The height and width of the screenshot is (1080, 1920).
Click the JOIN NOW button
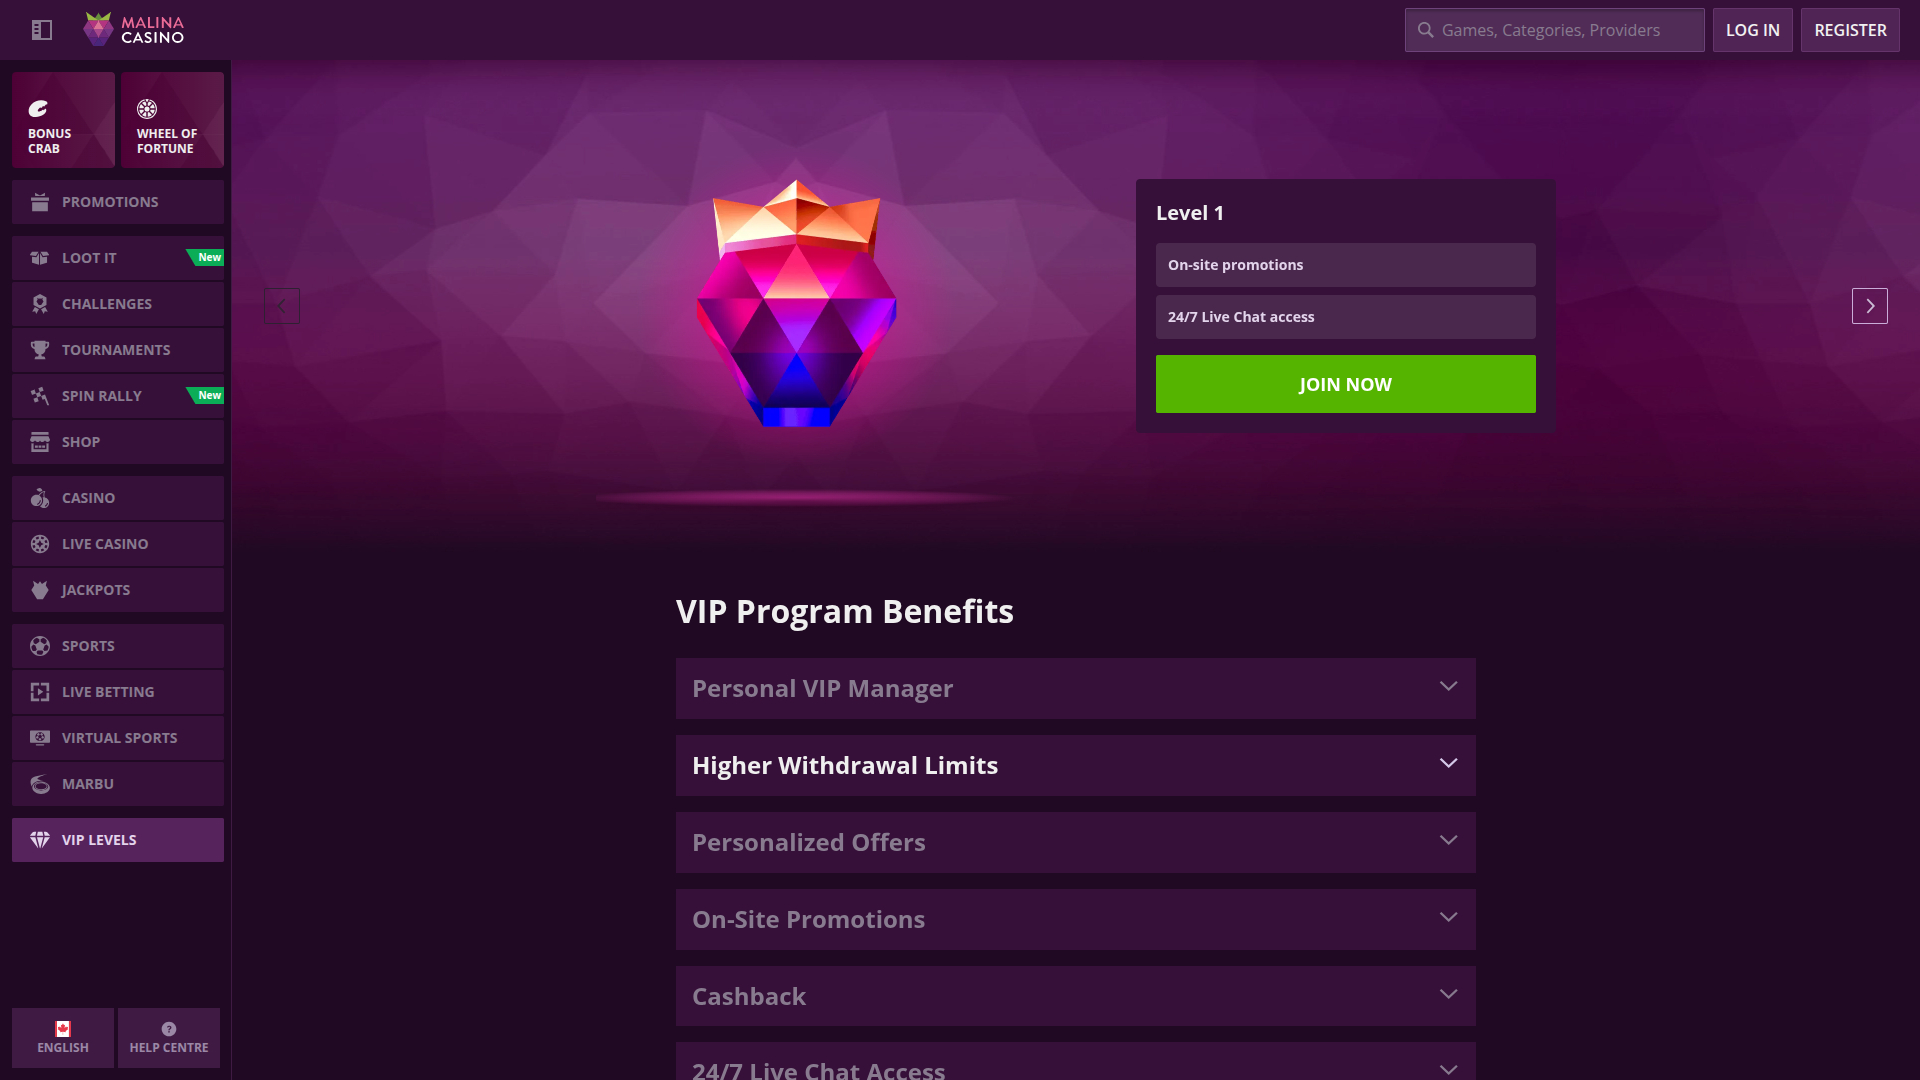pos(1345,384)
